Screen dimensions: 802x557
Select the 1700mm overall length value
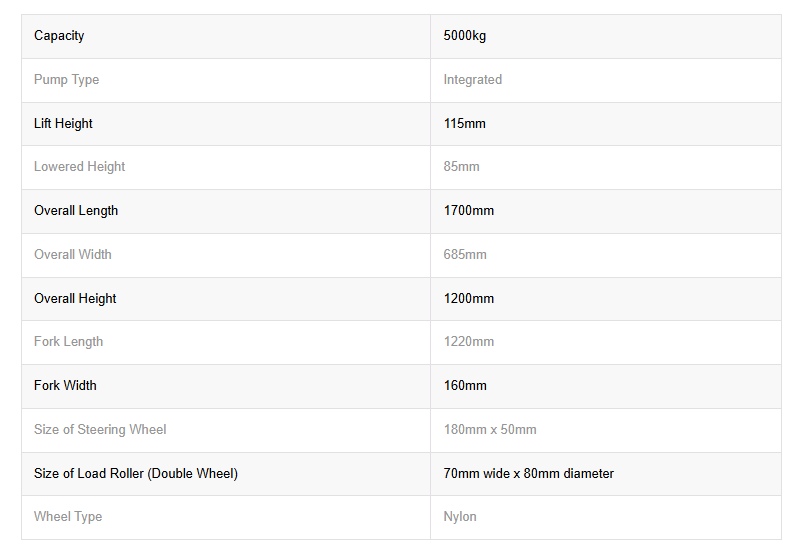click(469, 211)
